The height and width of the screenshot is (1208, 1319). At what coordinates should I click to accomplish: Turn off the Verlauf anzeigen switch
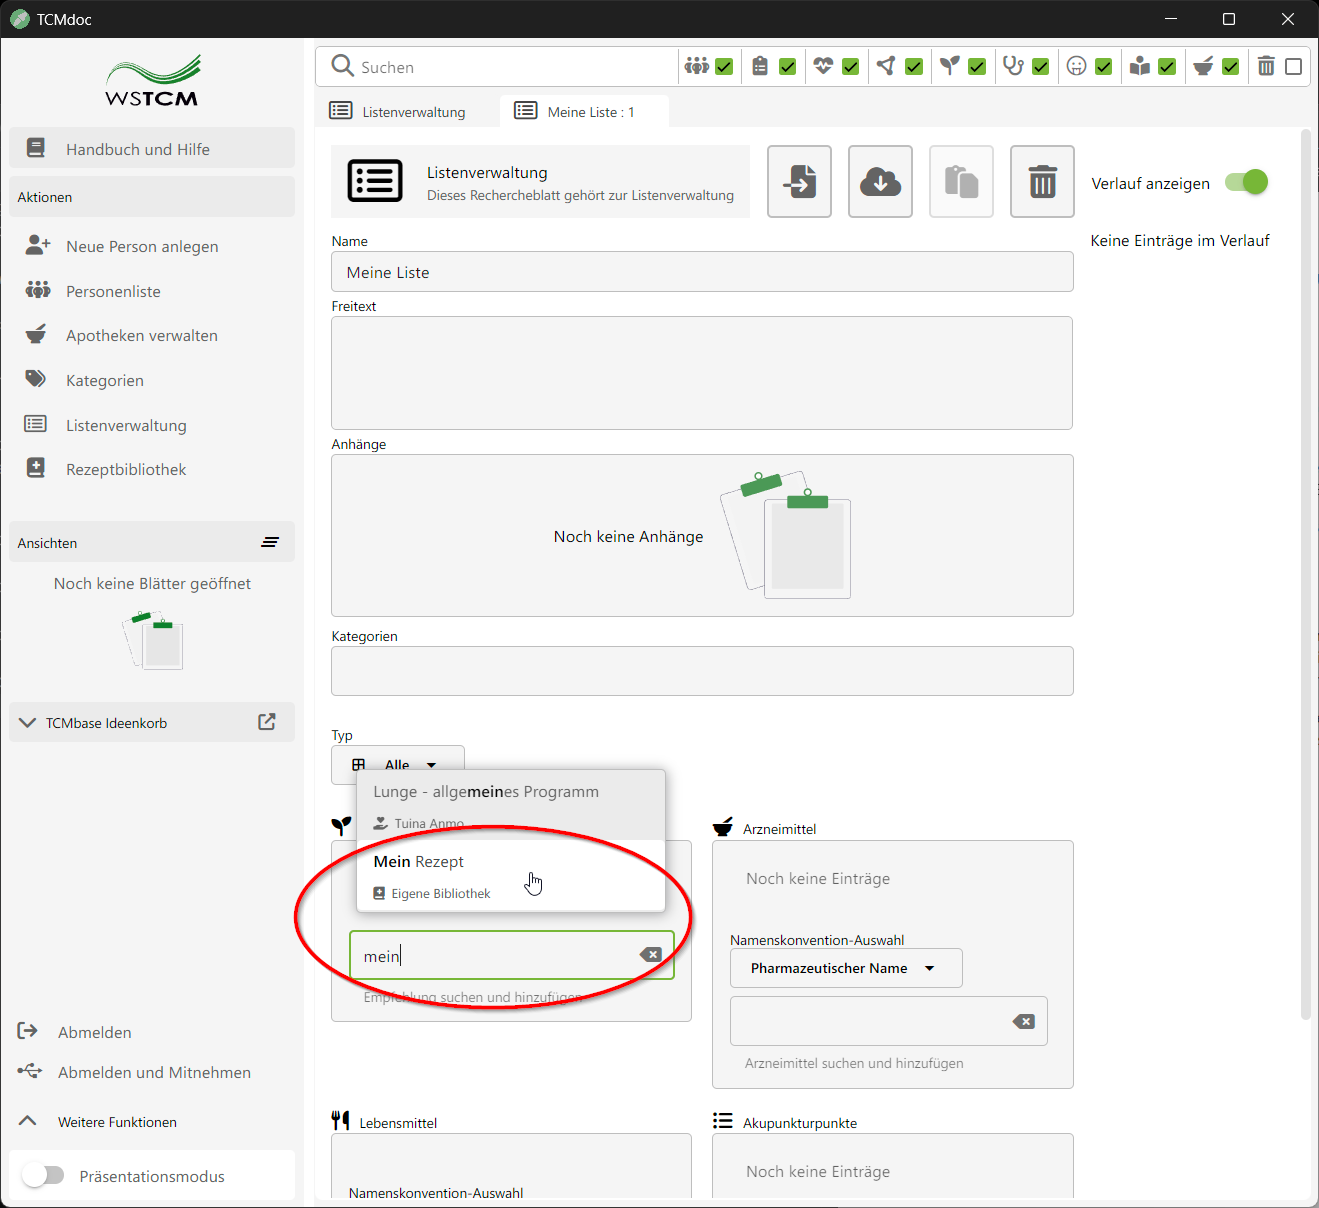tap(1246, 183)
